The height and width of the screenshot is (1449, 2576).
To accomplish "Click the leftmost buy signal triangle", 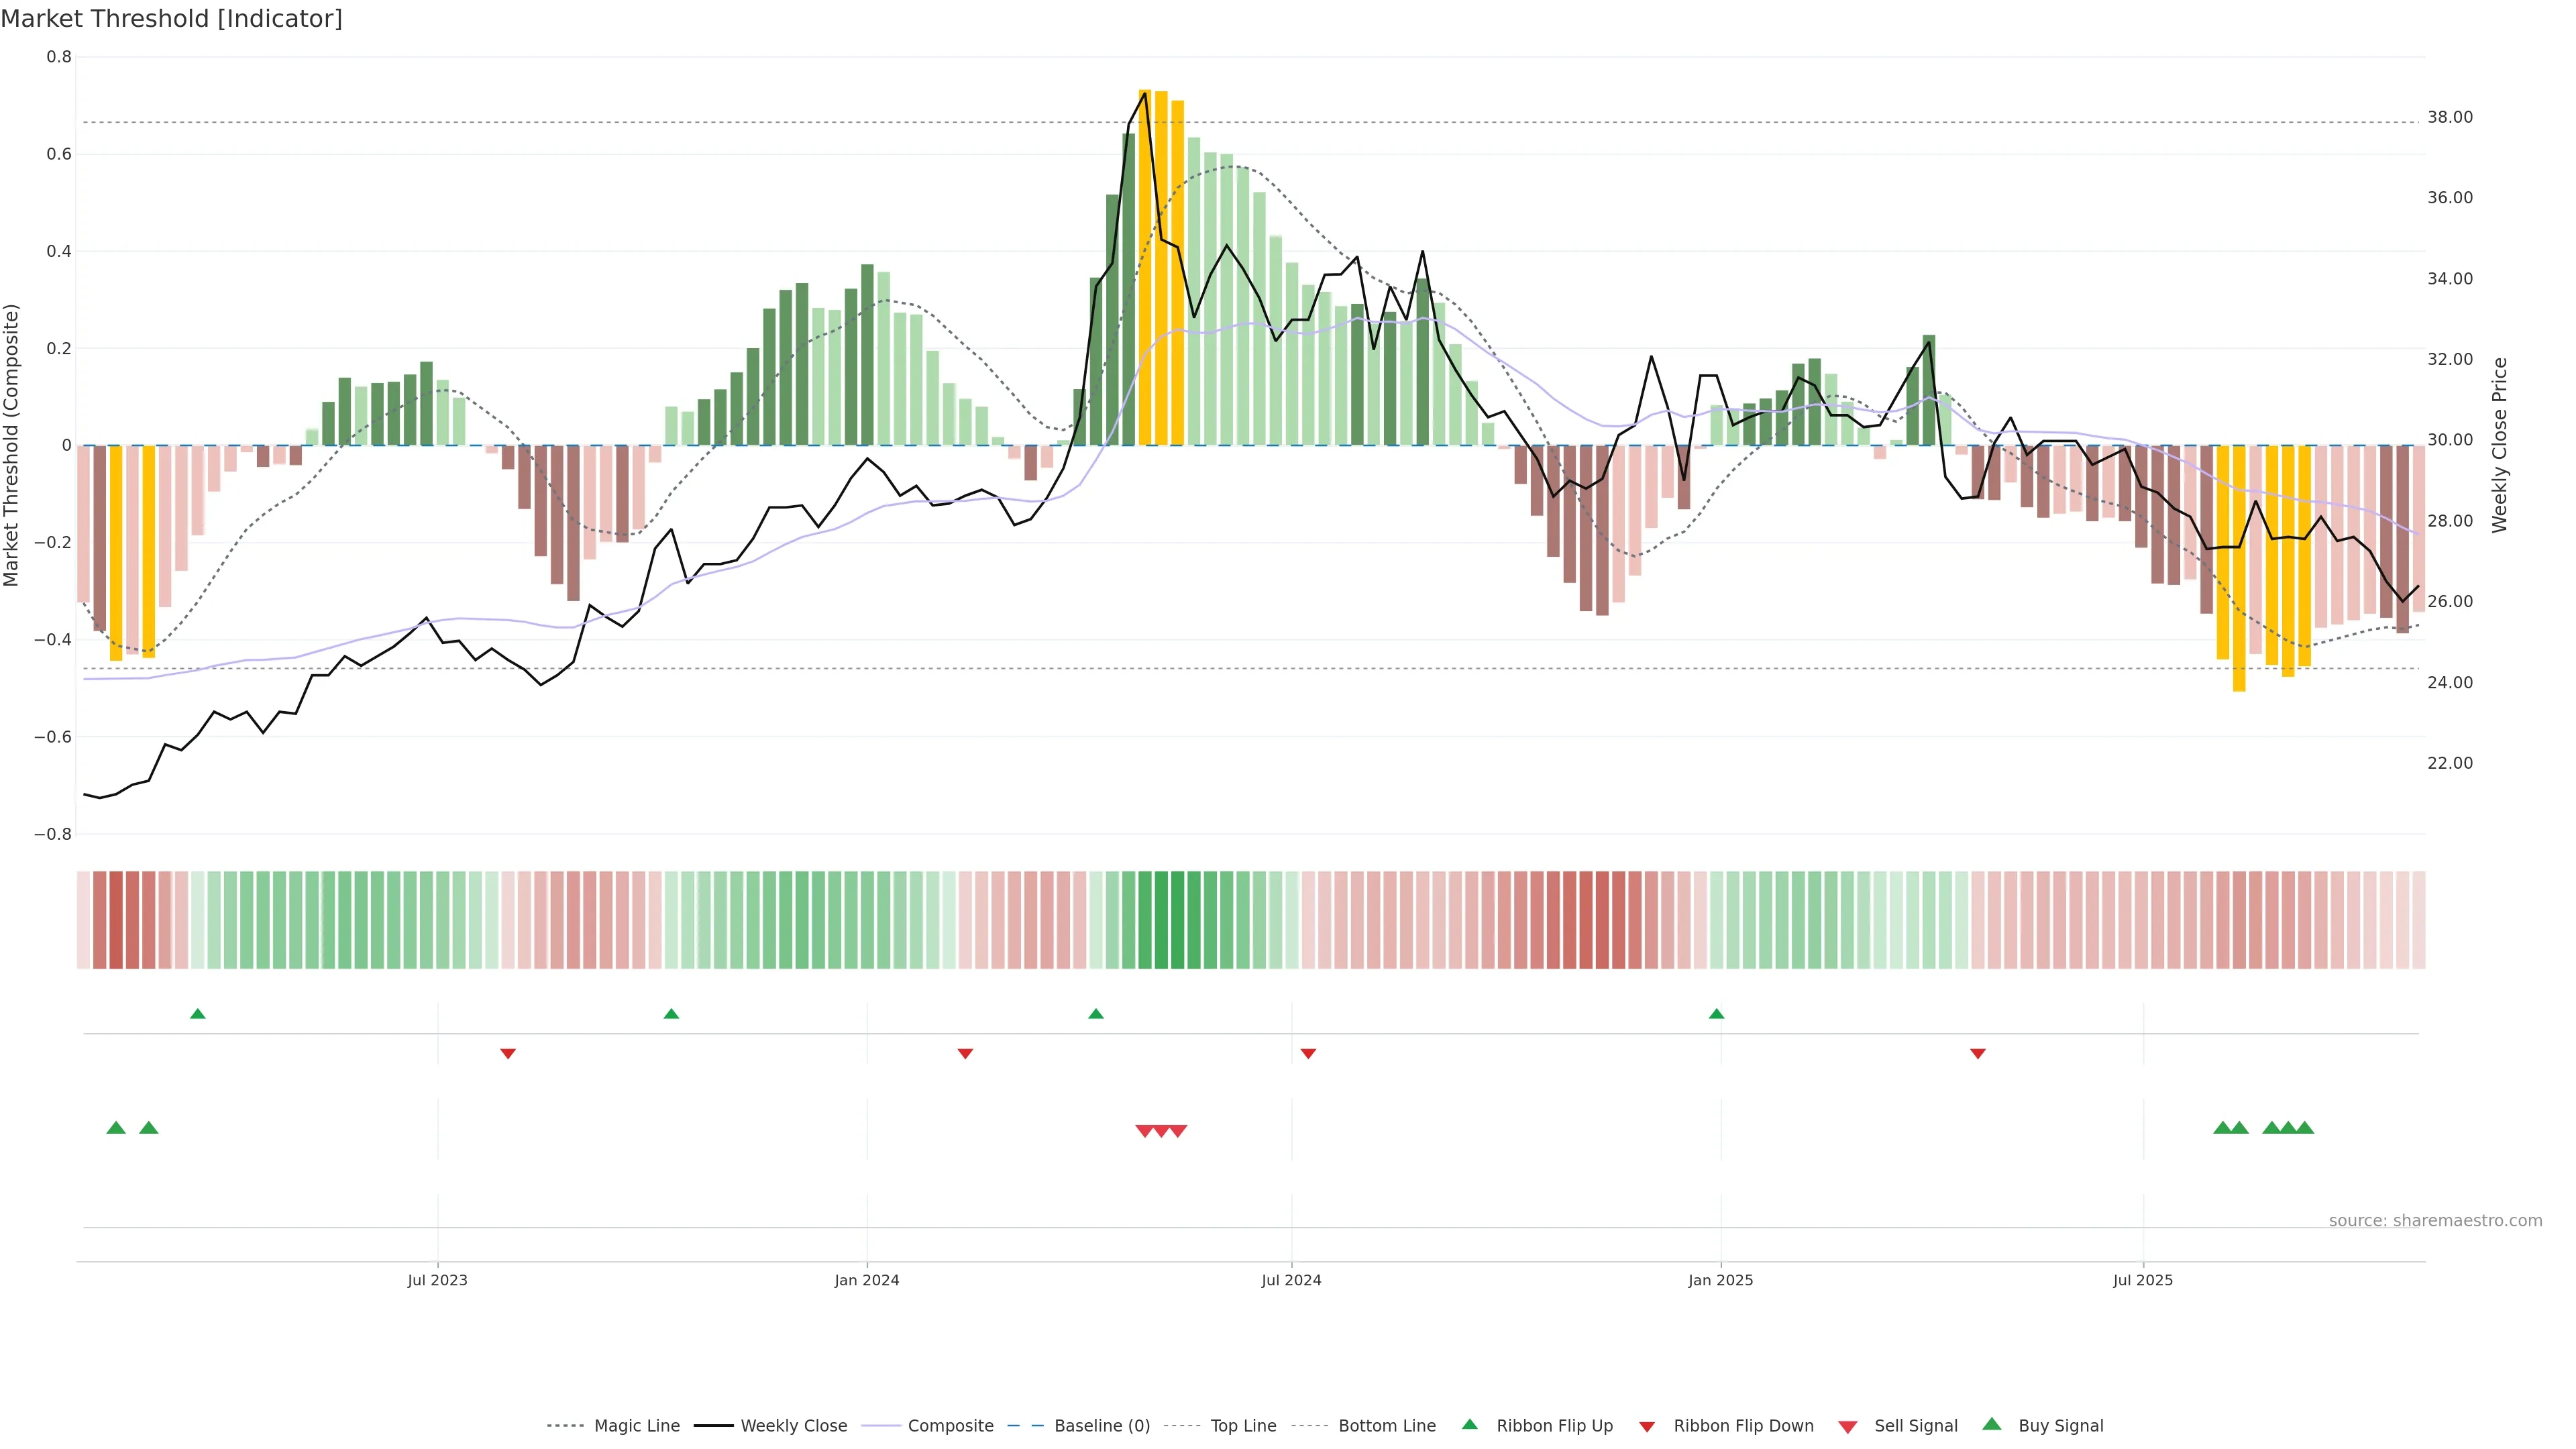I will pos(116,1128).
